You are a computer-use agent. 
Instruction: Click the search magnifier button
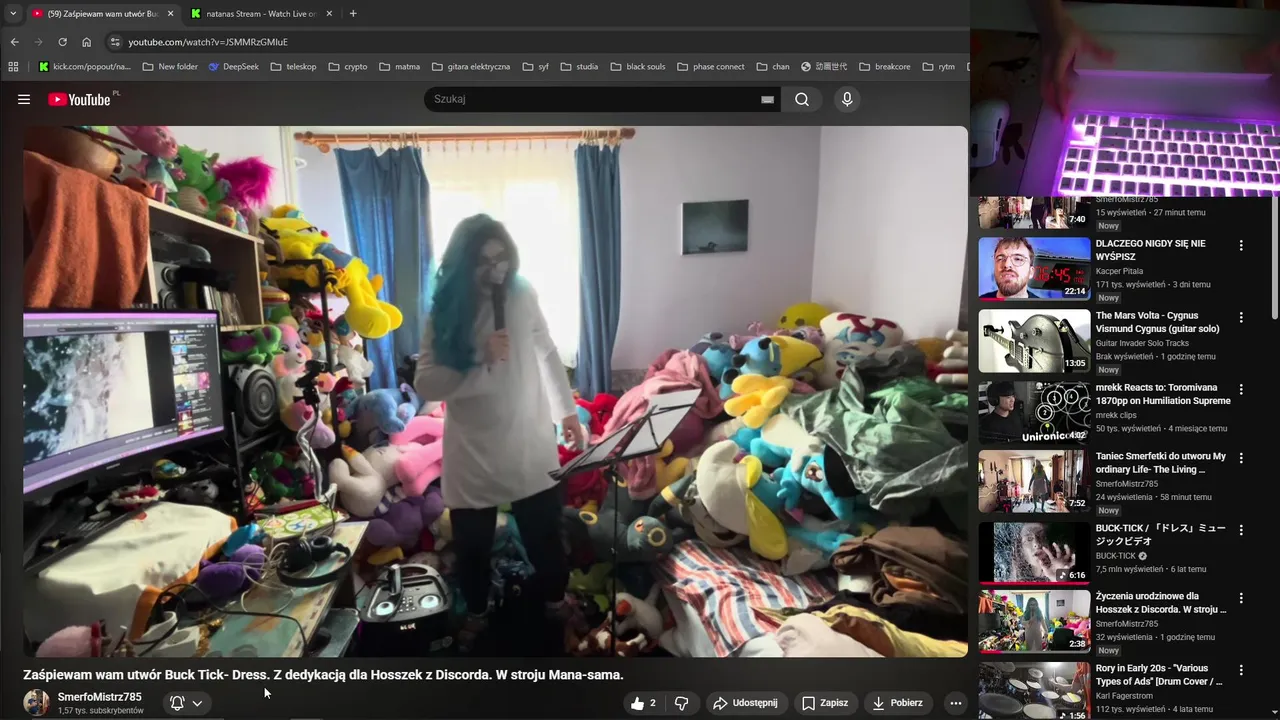pos(802,99)
